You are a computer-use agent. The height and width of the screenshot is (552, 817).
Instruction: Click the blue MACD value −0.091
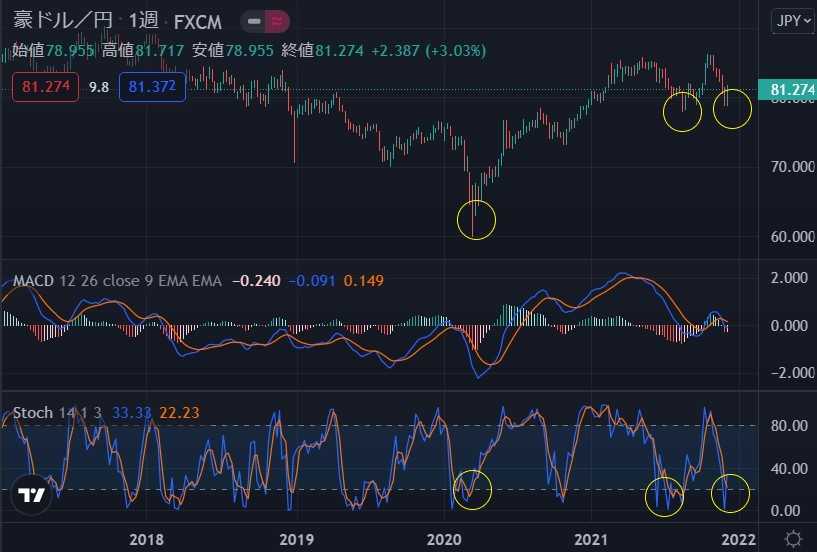pos(312,281)
